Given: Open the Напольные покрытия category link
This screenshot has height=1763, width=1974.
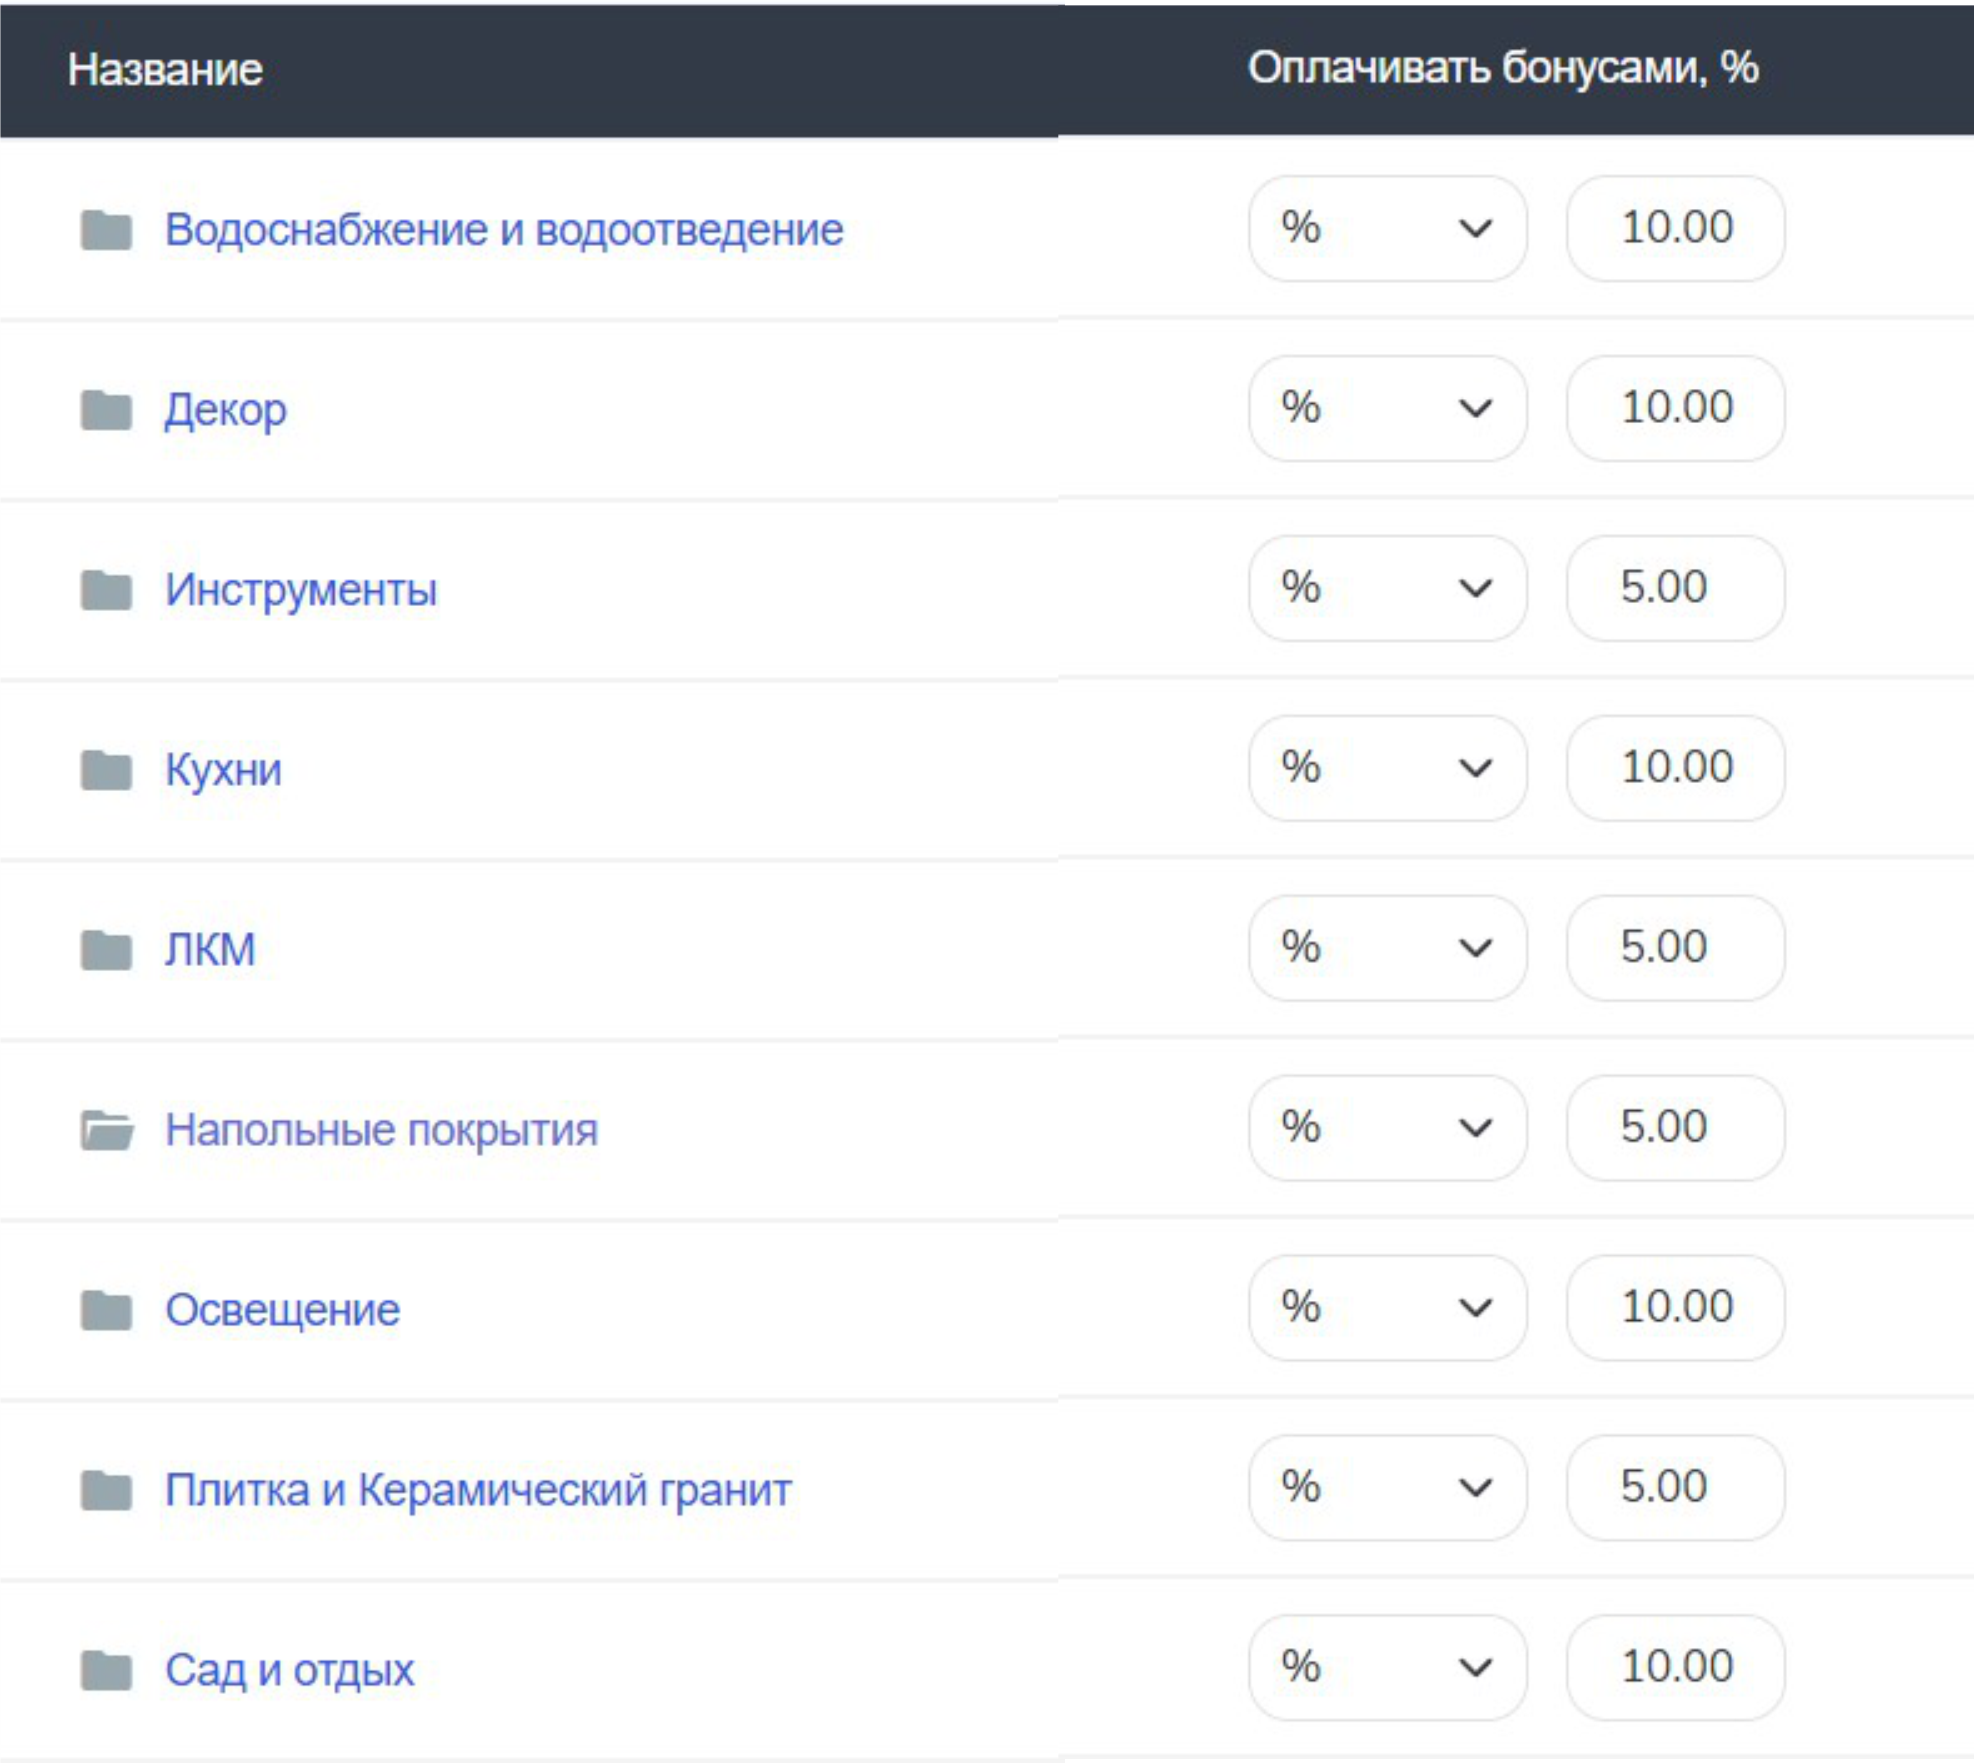Looking at the screenshot, I should click(x=381, y=1130).
